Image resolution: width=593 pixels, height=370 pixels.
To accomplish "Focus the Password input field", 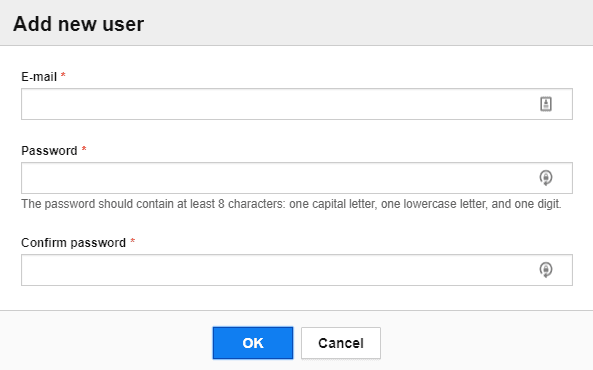I will [297, 178].
